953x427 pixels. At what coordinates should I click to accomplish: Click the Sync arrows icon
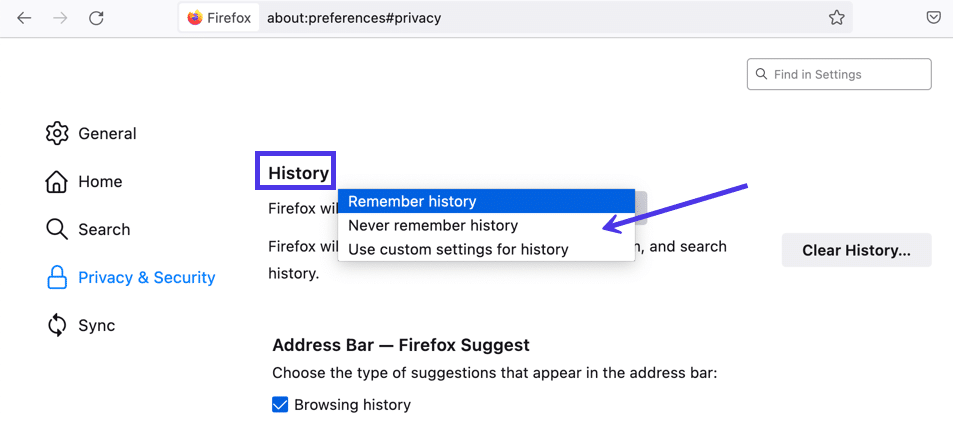57,325
